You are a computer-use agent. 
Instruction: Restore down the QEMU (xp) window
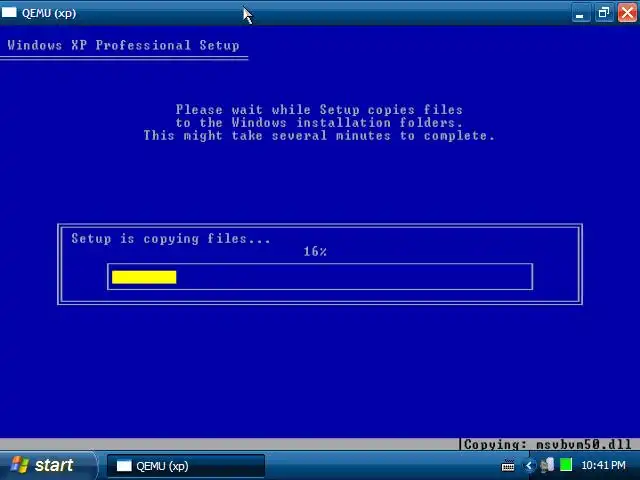point(604,13)
